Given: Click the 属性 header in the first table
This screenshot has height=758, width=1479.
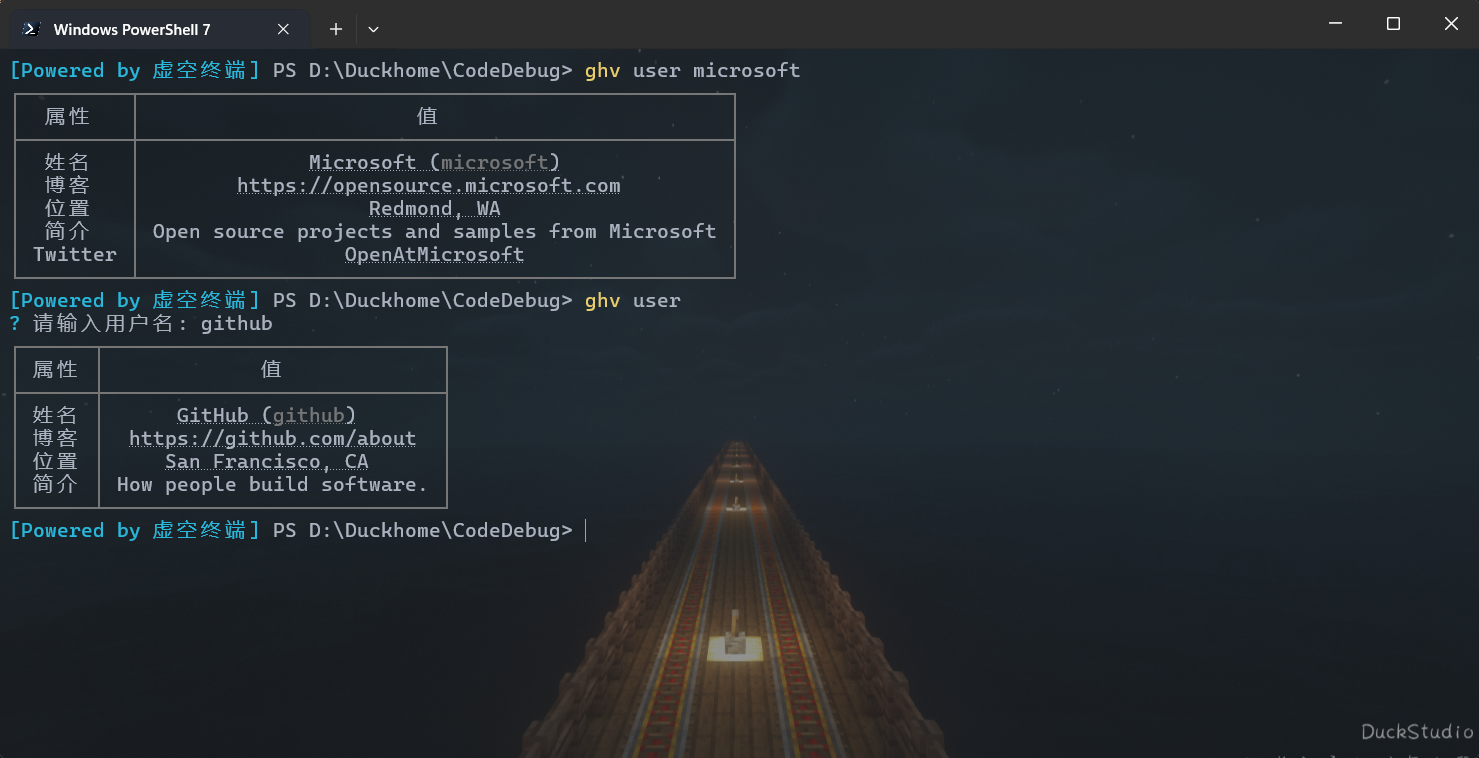Looking at the screenshot, I should (x=67, y=116).
